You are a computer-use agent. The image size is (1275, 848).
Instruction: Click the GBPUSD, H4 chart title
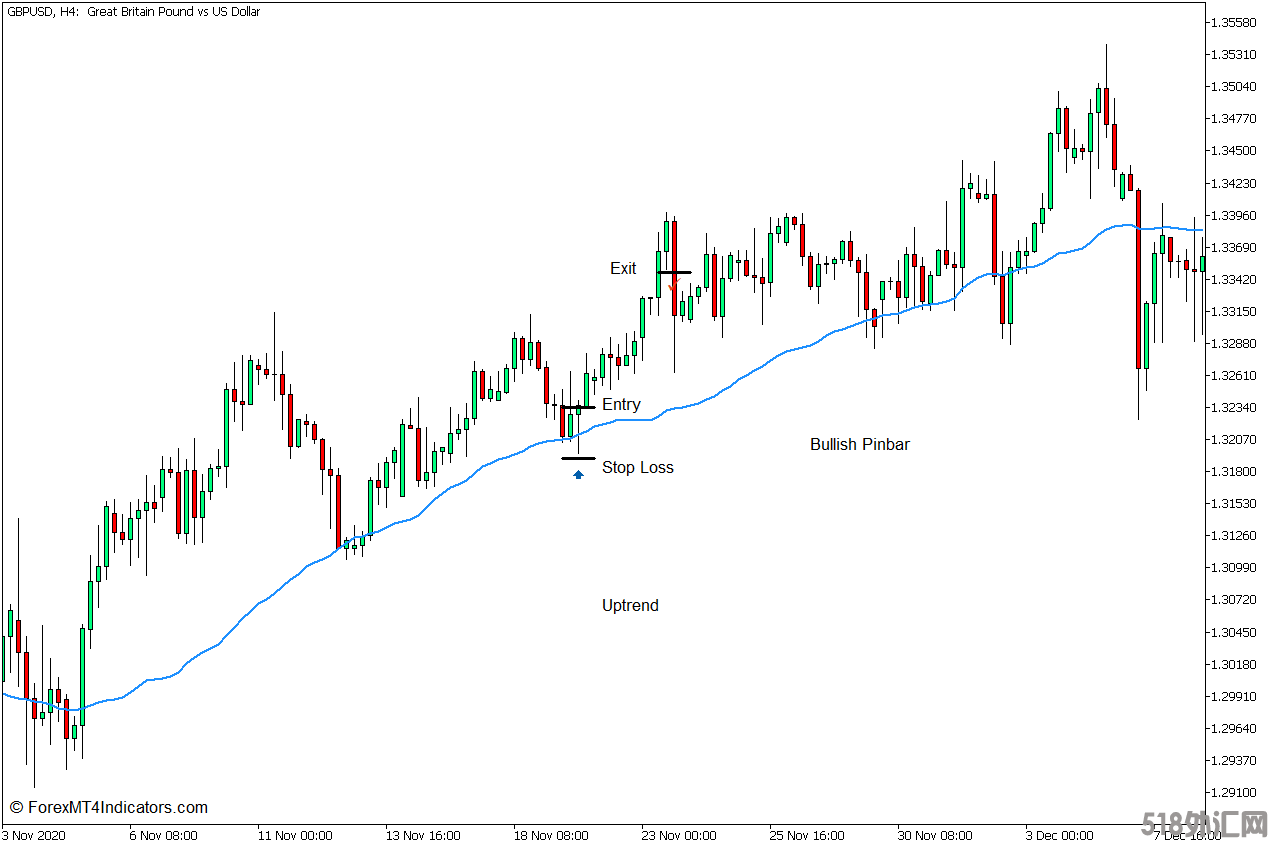(133, 12)
